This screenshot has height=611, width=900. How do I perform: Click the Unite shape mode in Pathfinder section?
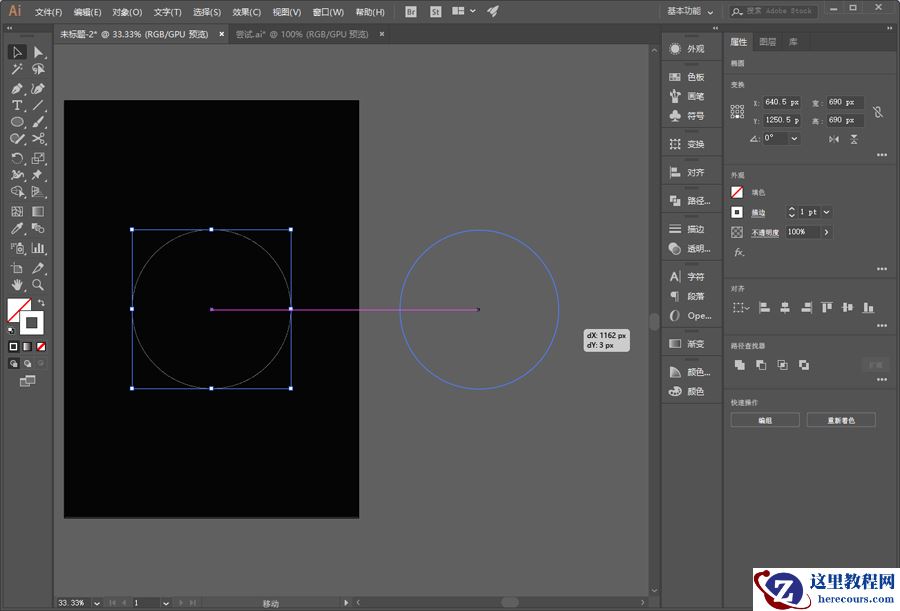[739, 363]
